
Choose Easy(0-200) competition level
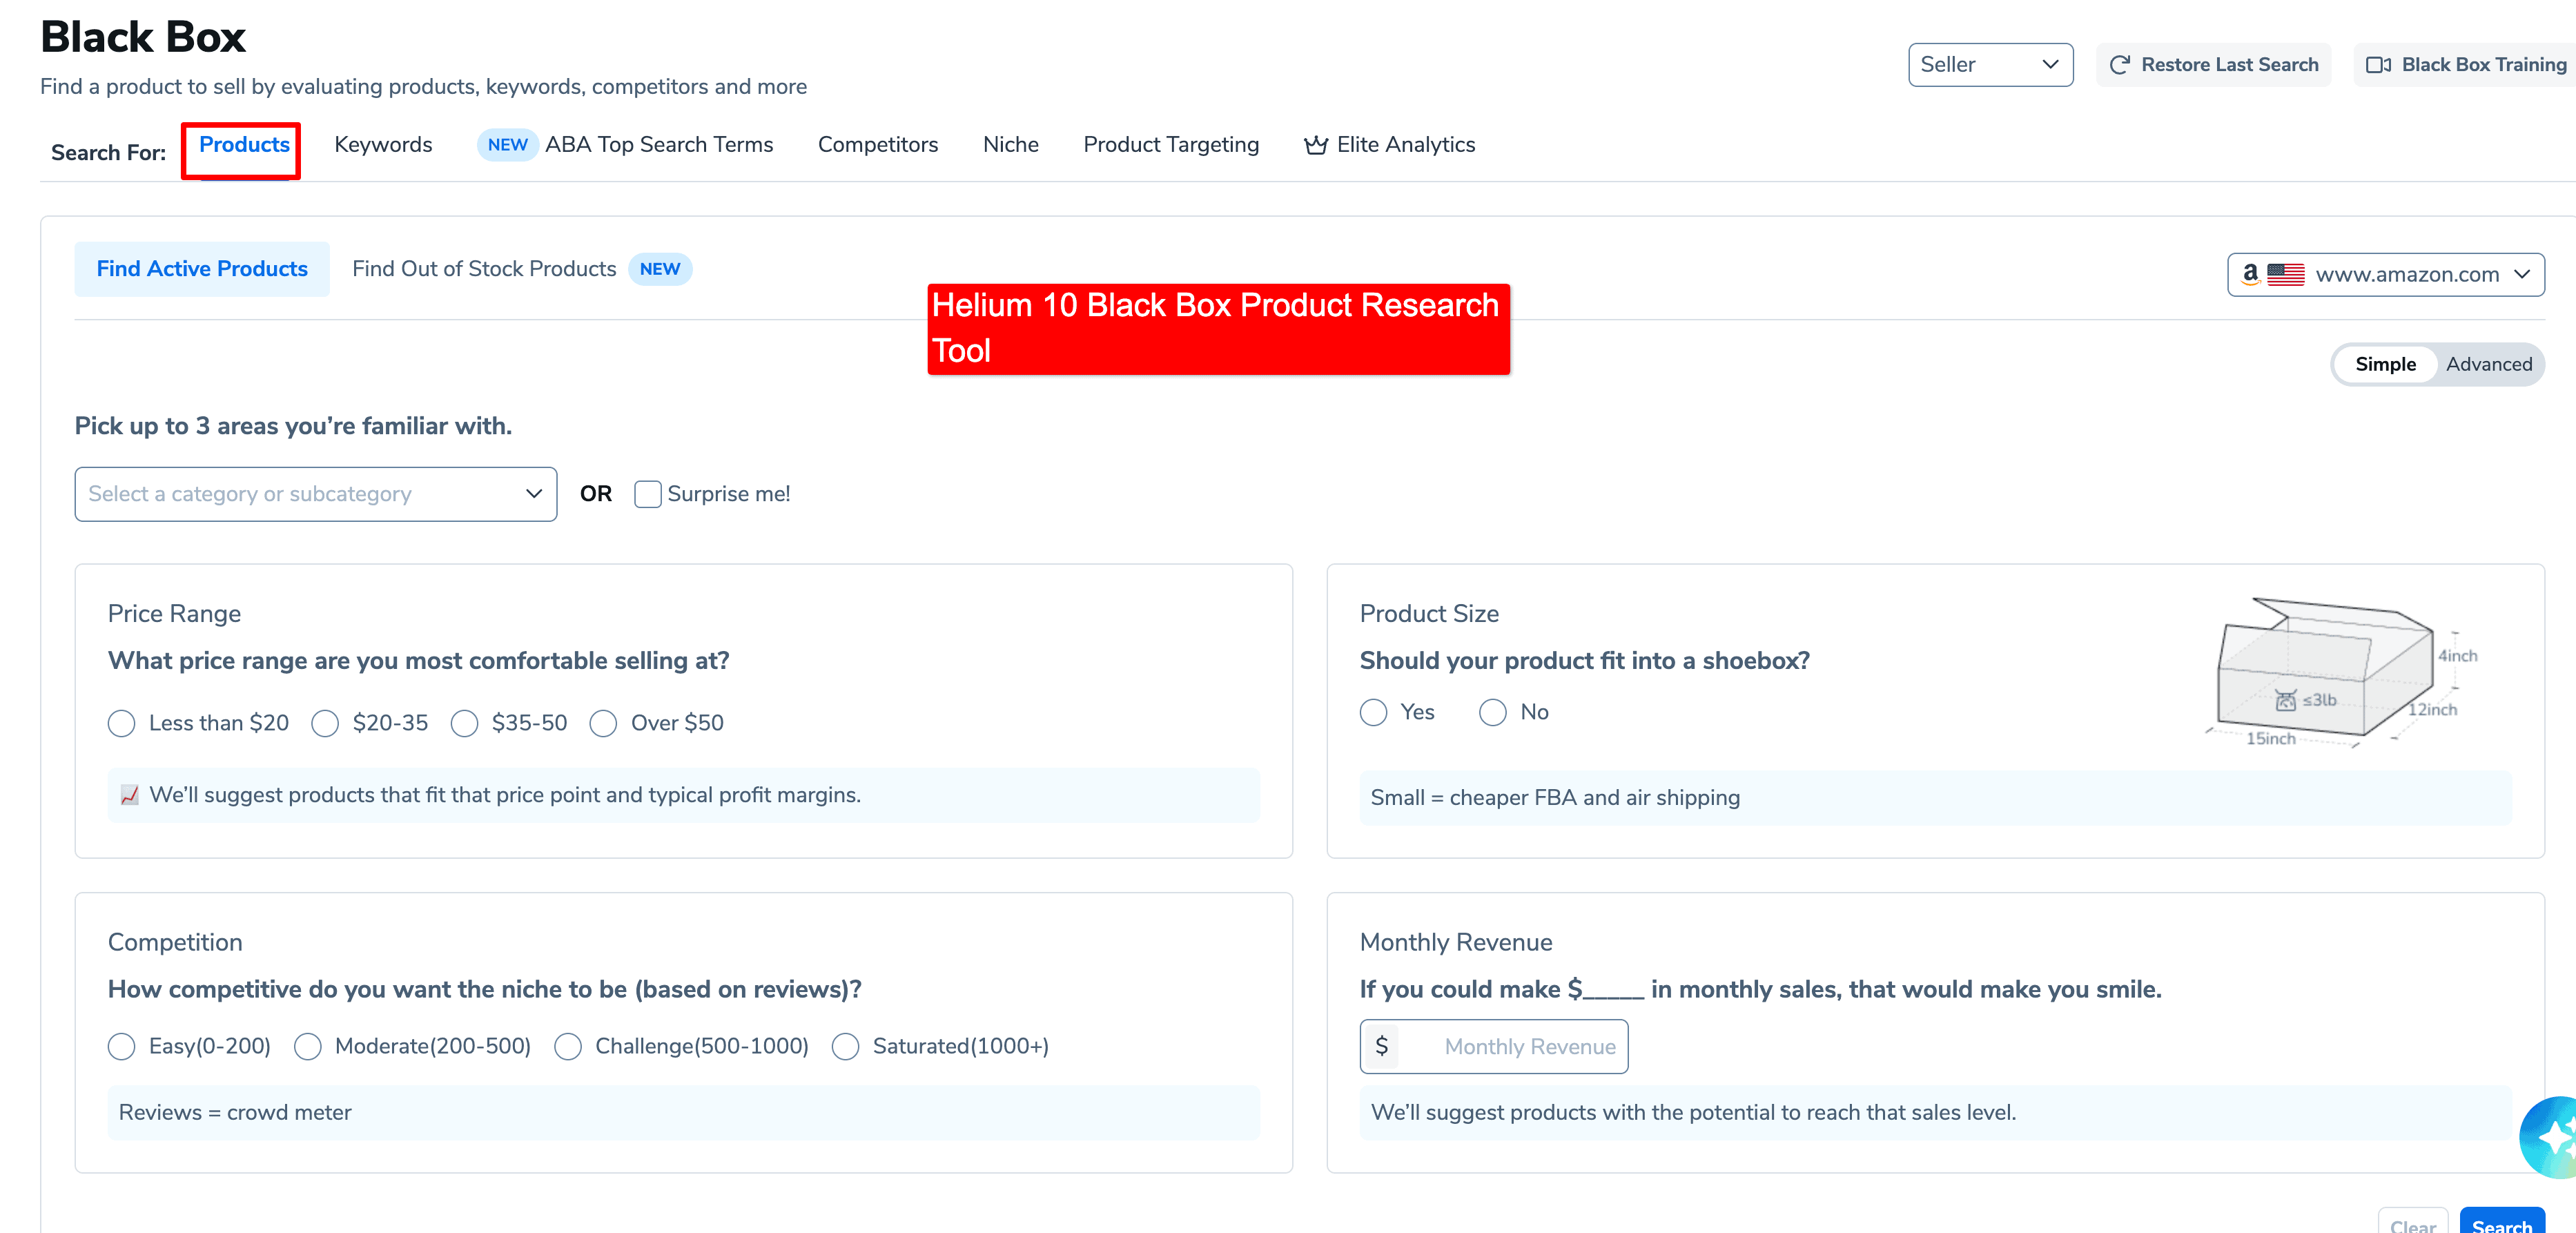pos(121,1046)
